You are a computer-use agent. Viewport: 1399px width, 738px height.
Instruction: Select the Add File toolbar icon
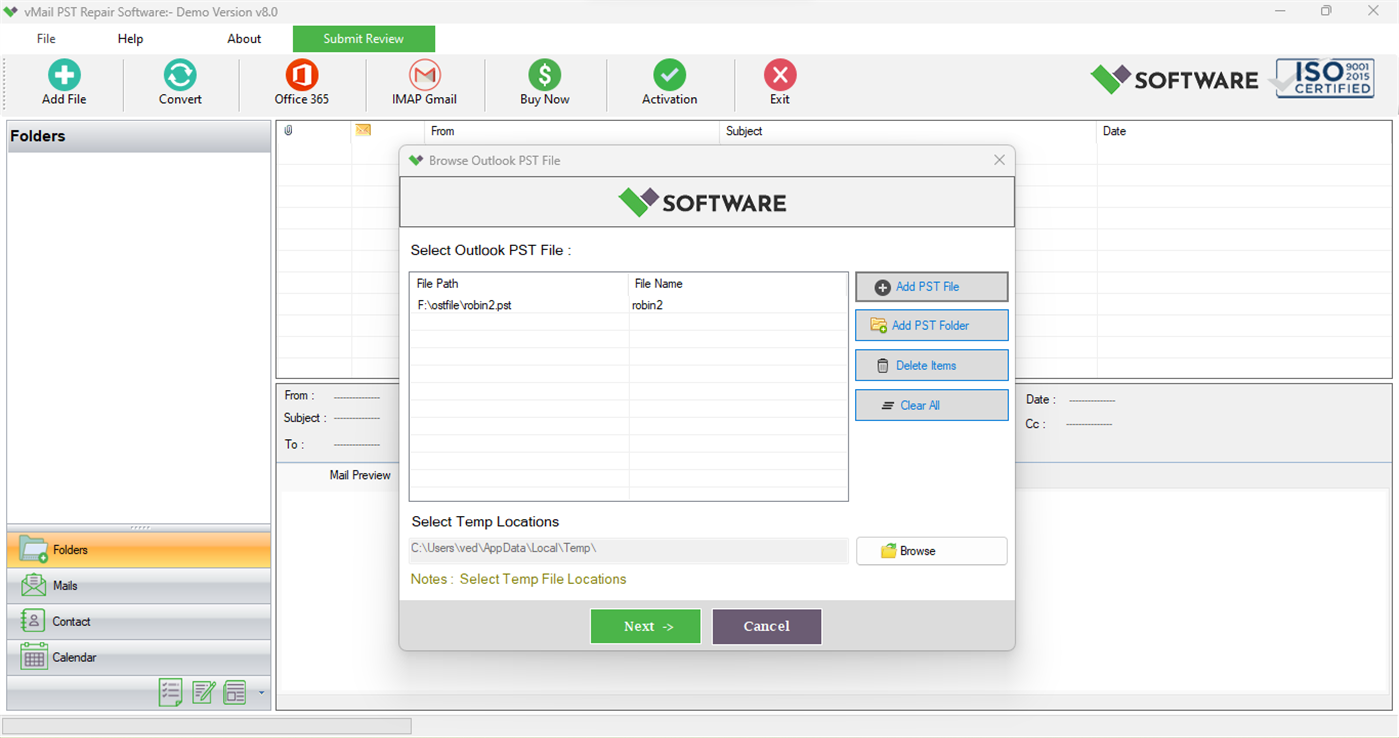click(64, 82)
